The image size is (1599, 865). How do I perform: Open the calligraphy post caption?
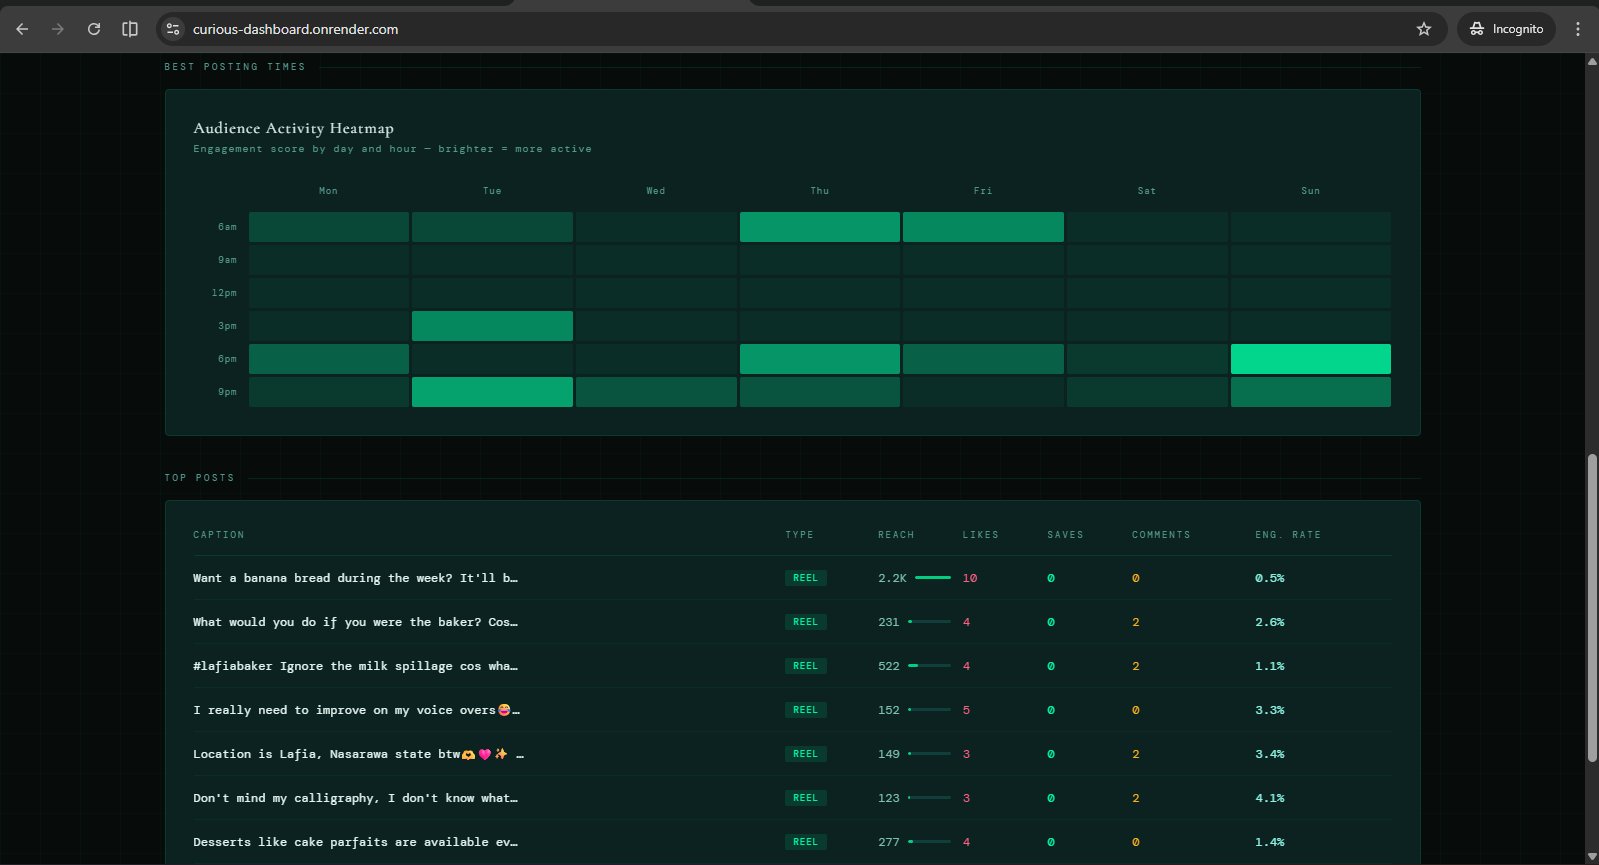point(355,798)
